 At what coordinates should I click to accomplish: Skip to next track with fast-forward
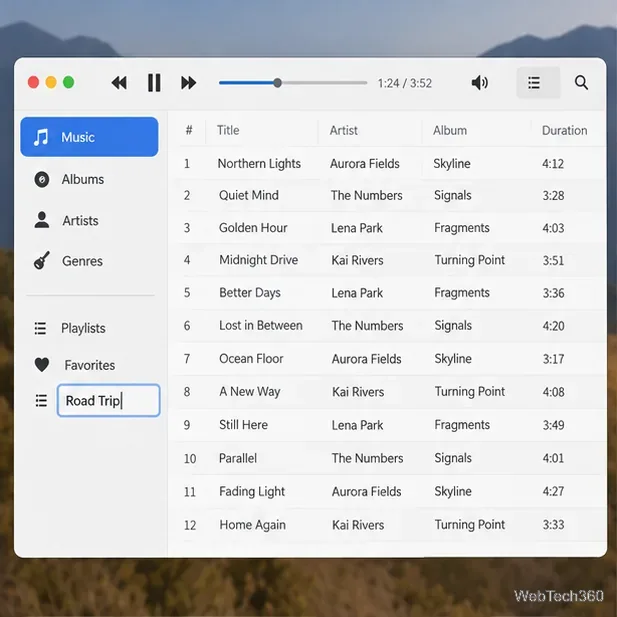tap(188, 83)
